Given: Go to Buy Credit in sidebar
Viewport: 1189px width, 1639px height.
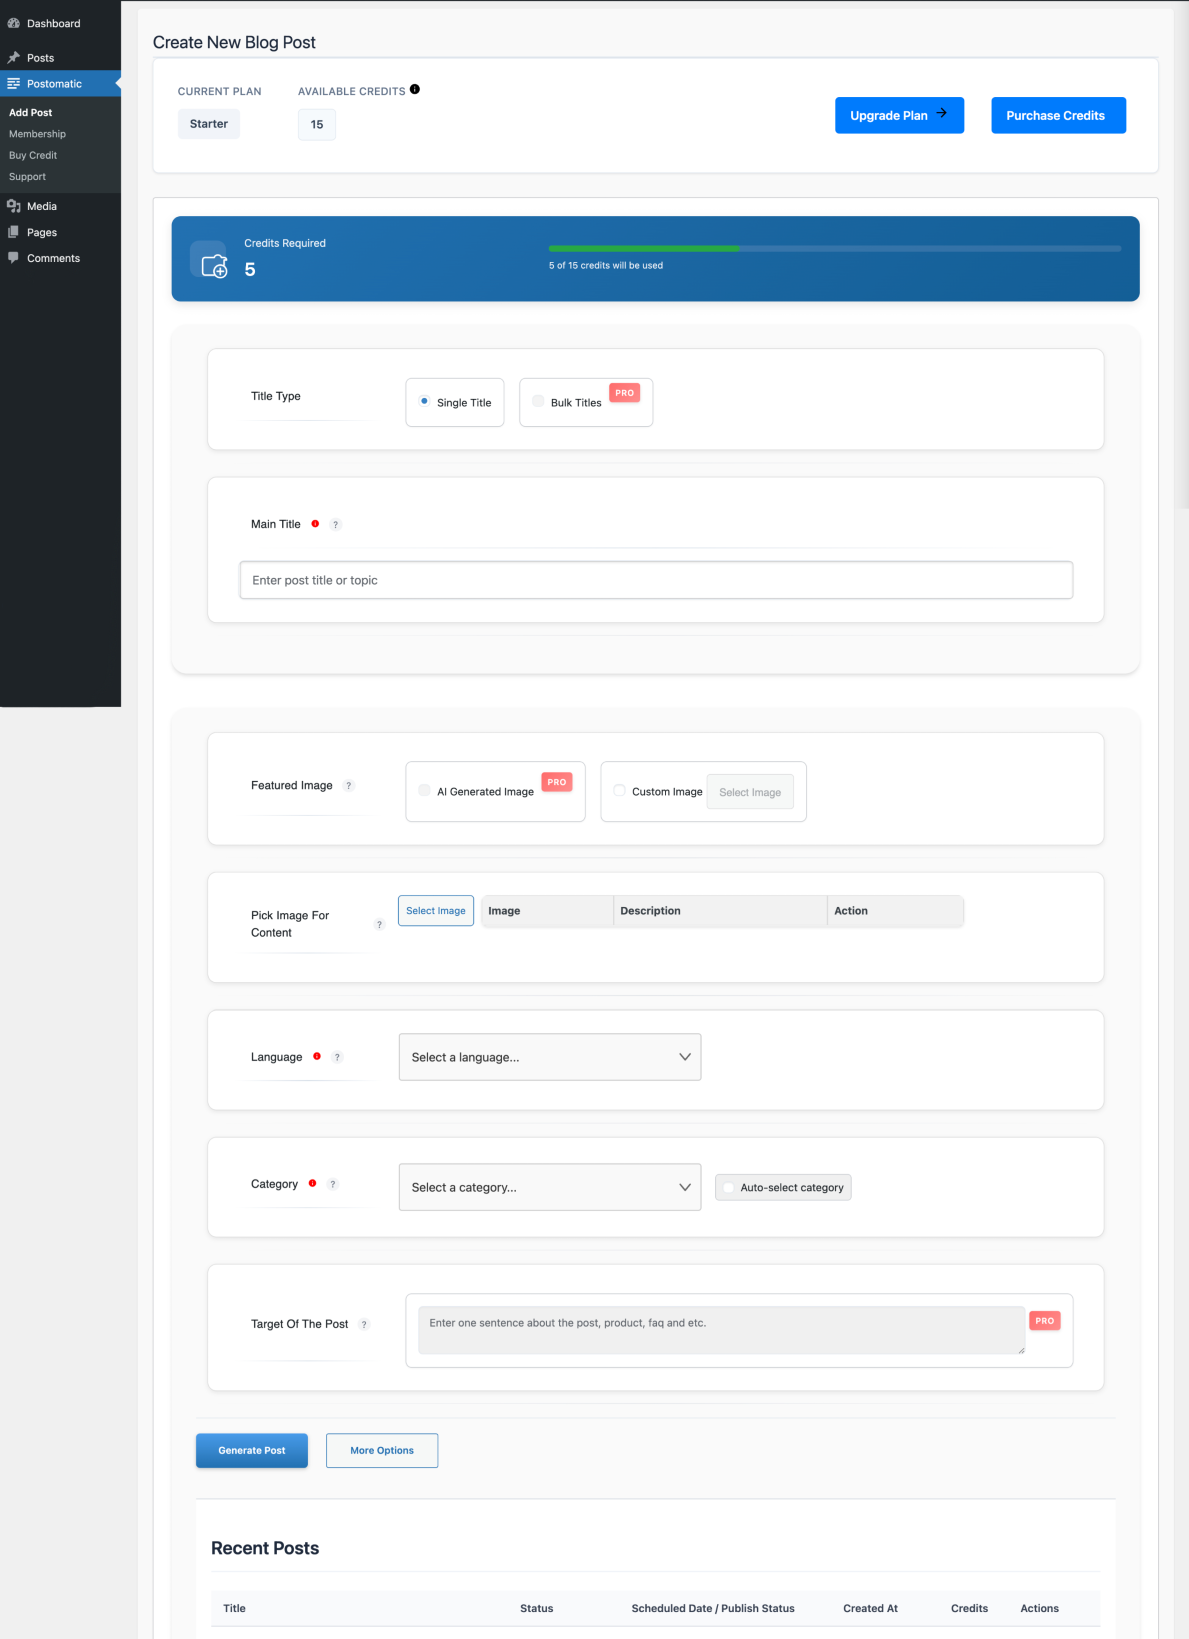Looking at the screenshot, I should pyautogui.click(x=33, y=155).
